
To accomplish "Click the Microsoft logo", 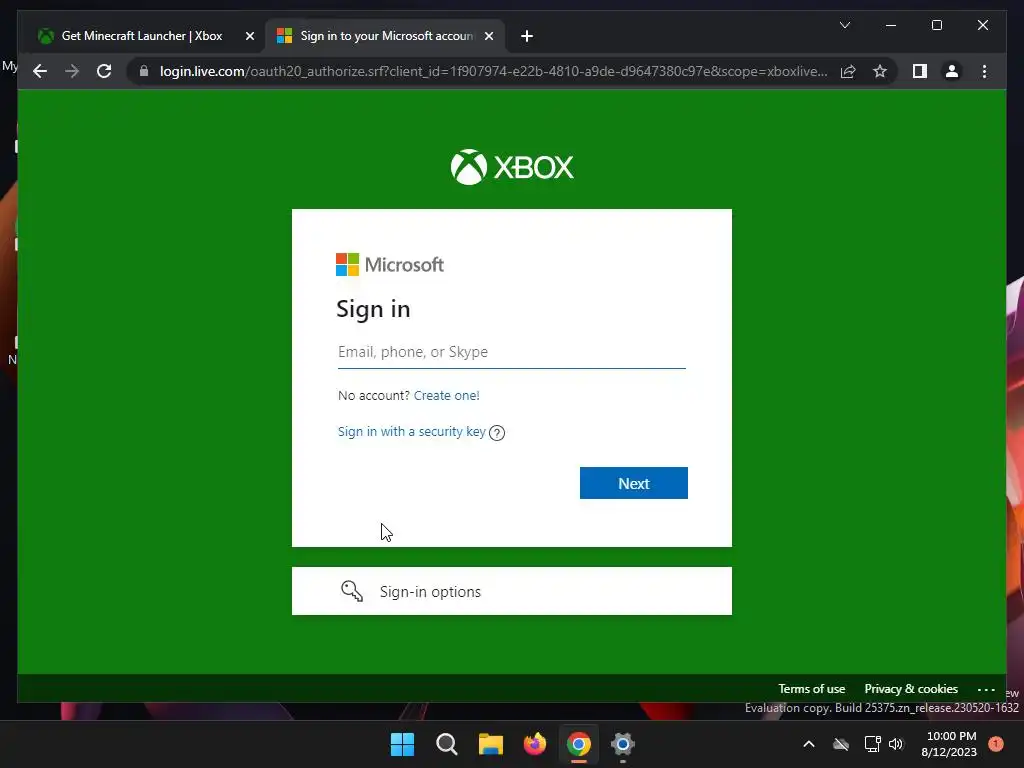I will coord(390,264).
